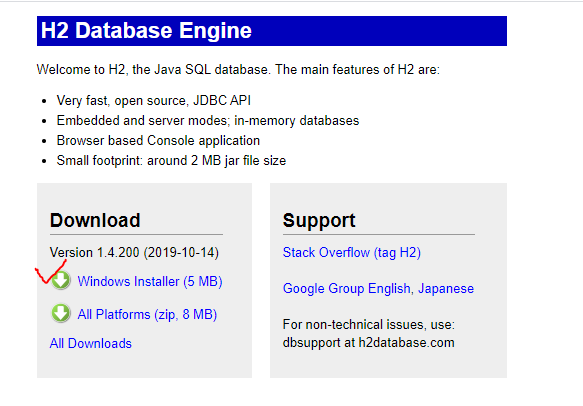The height and width of the screenshot is (406, 583).
Task: Click the 'Browser based Console application' bullet
Action: (x=158, y=141)
